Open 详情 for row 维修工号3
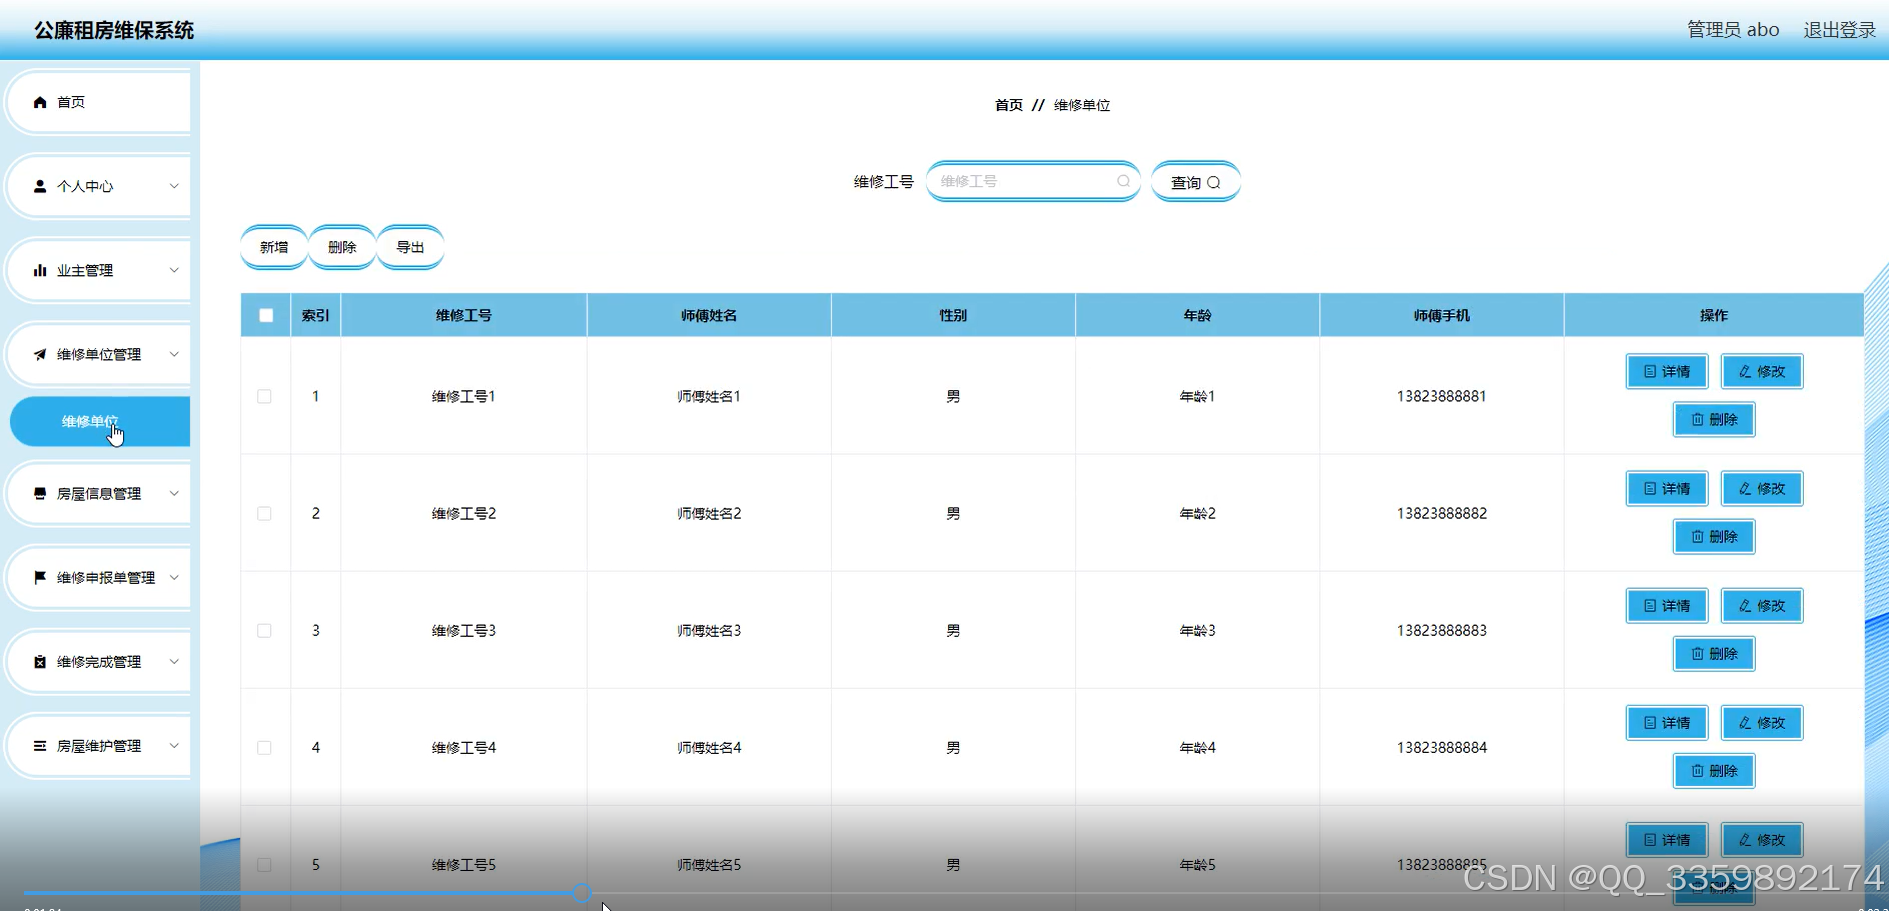Viewport: 1889px width, 911px height. tap(1667, 605)
